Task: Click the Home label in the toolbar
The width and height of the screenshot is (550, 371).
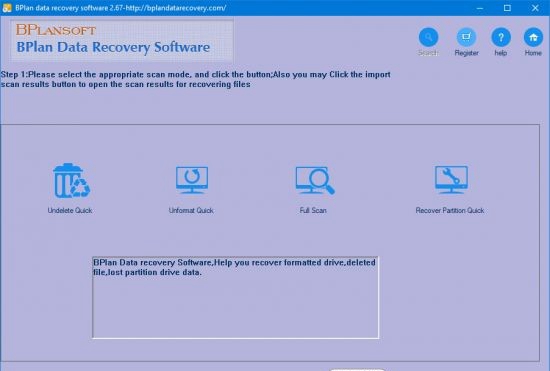Action: 533,53
